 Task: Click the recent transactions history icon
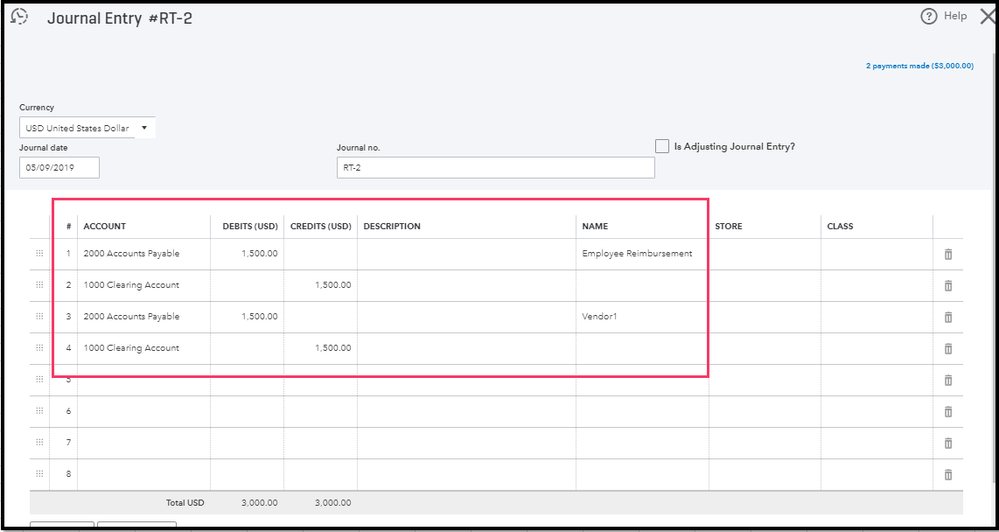pyautogui.click(x=18, y=17)
